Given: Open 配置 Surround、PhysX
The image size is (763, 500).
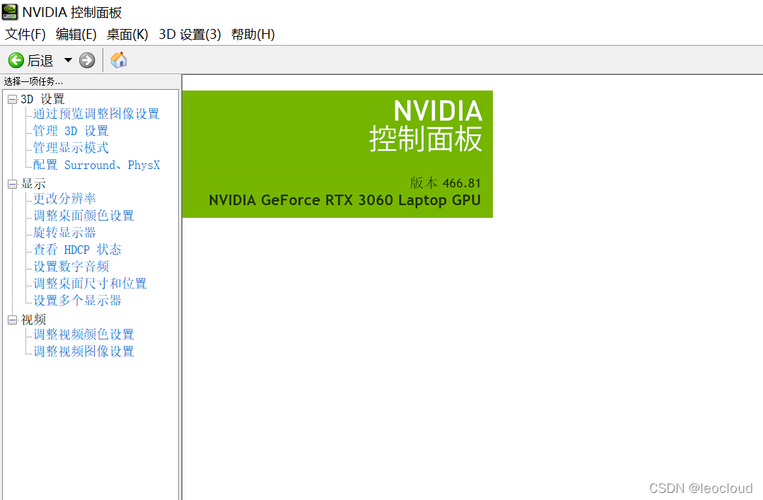Looking at the screenshot, I should [96, 165].
